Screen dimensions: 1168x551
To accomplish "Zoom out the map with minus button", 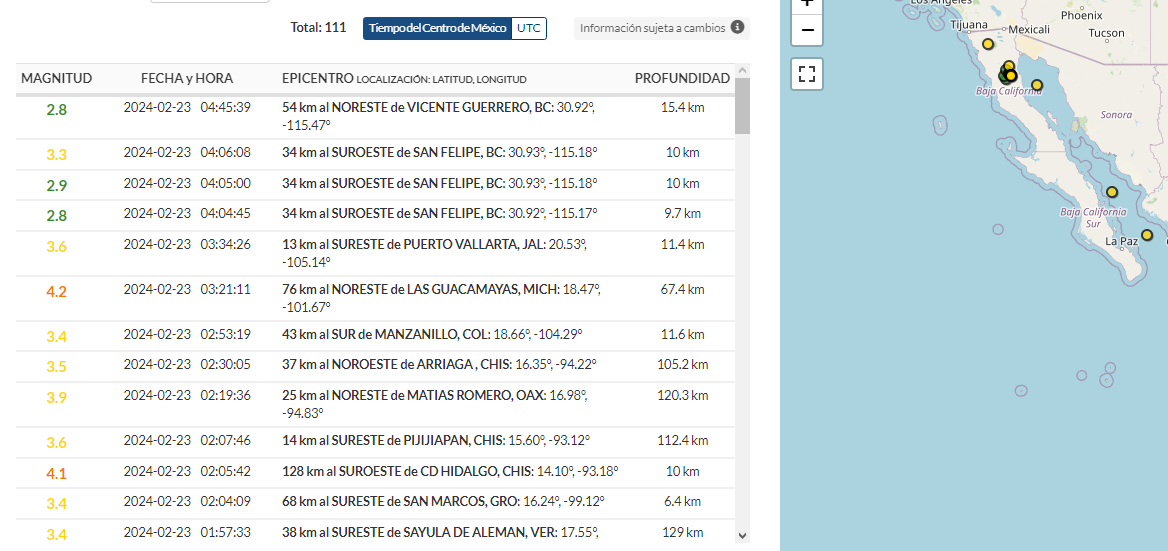I will click(x=807, y=30).
